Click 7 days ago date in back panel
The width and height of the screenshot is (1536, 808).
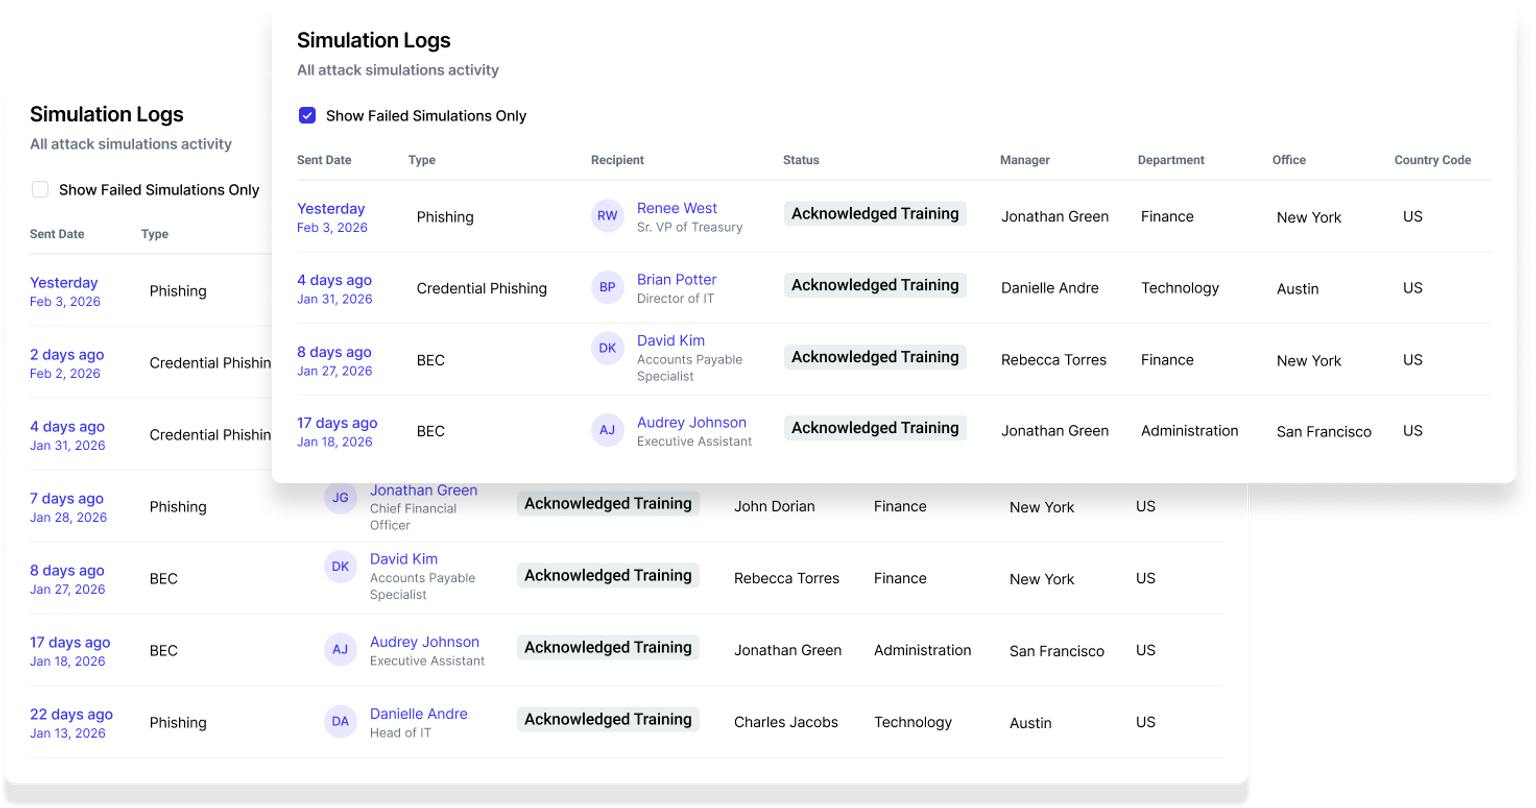click(x=67, y=499)
